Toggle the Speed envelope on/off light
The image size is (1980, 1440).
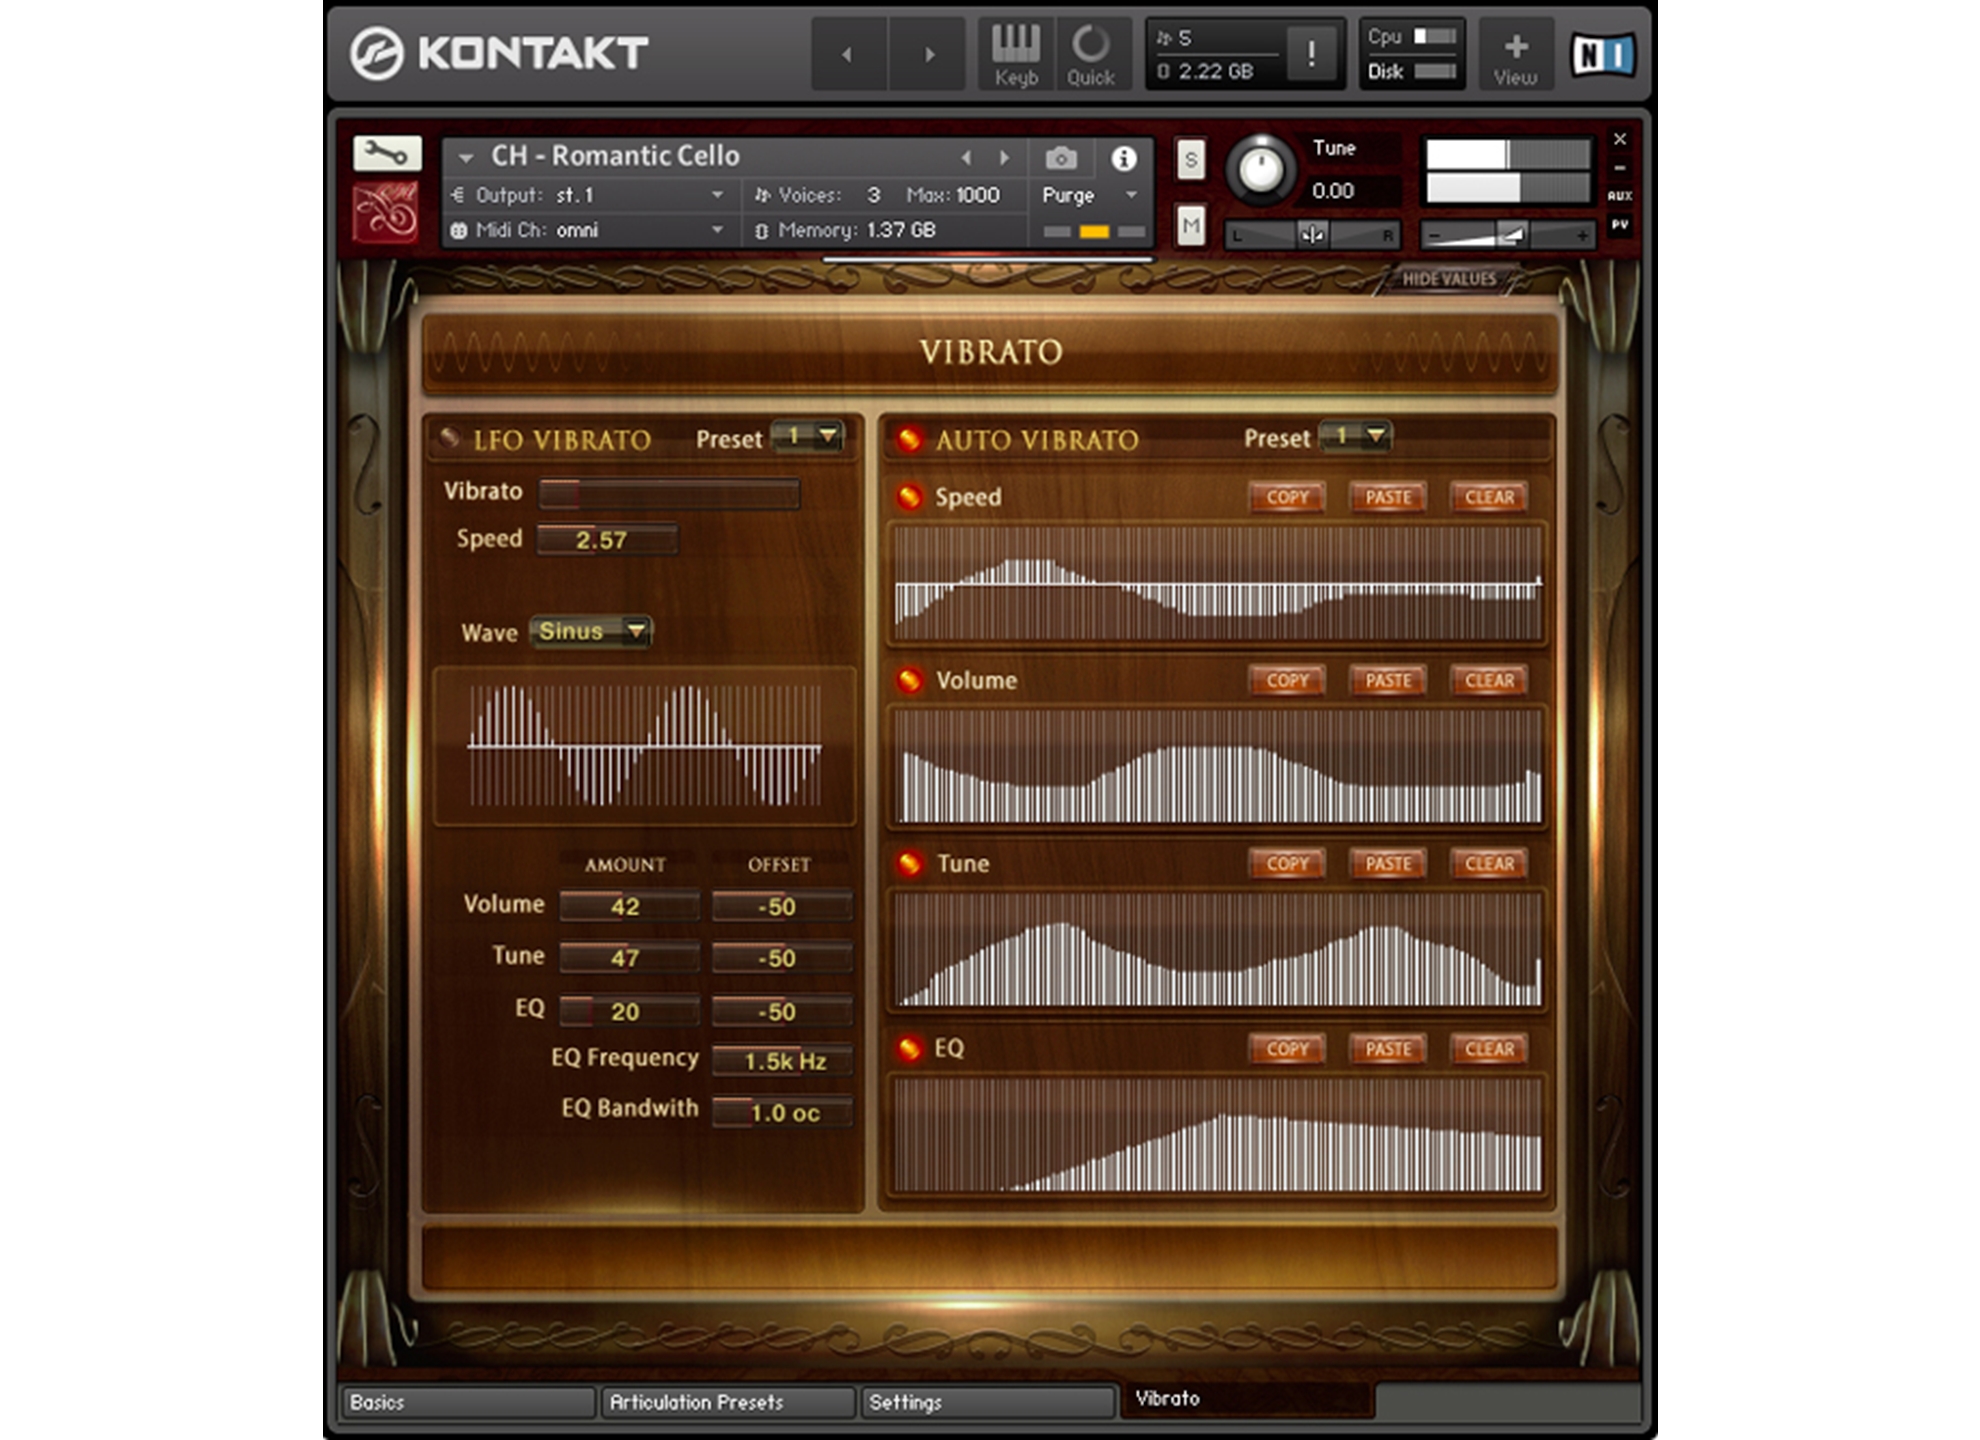pos(909,496)
